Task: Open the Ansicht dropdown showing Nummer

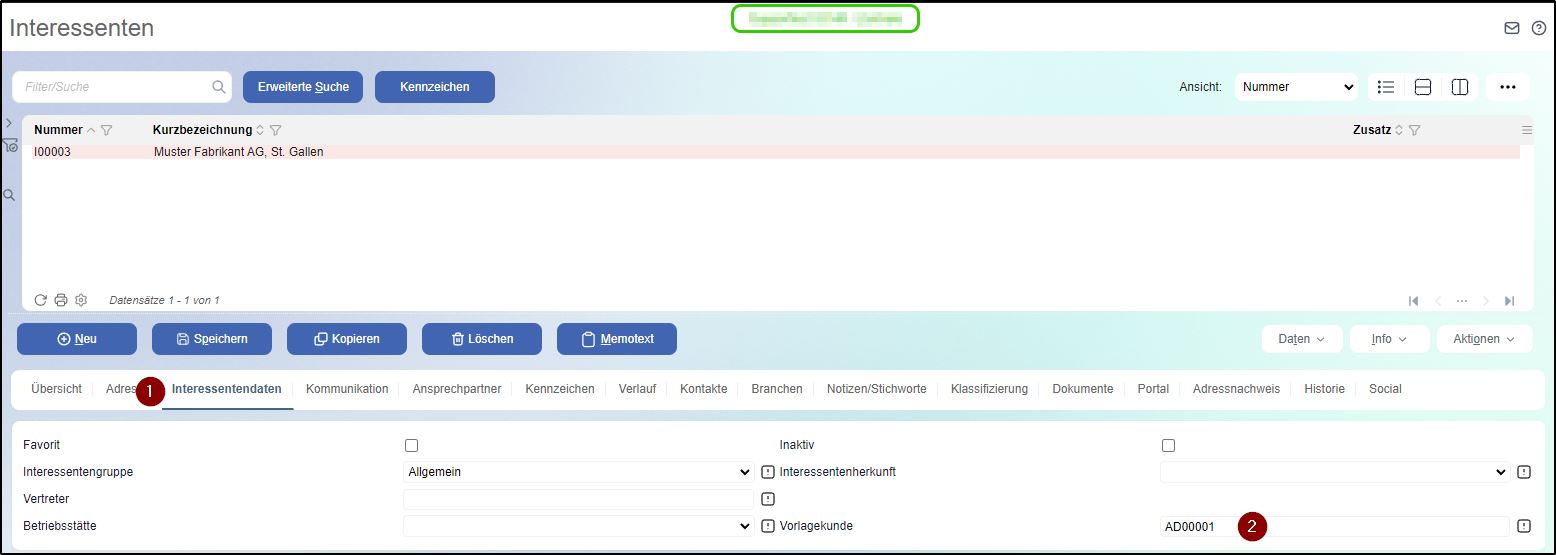Action: tap(1296, 87)
